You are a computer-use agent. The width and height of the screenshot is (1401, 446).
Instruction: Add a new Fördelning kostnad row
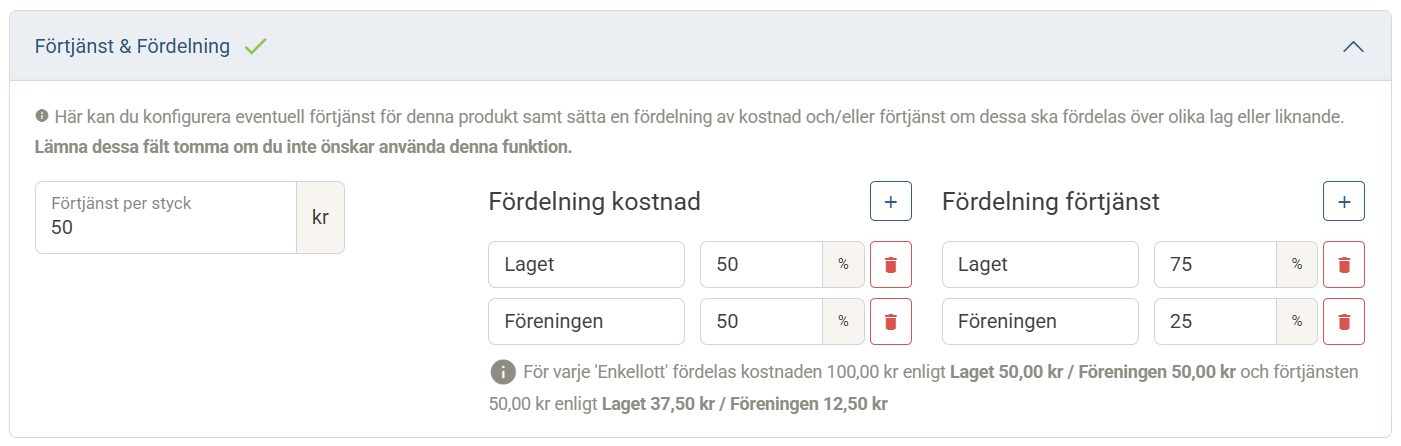(x=890, y=201)
